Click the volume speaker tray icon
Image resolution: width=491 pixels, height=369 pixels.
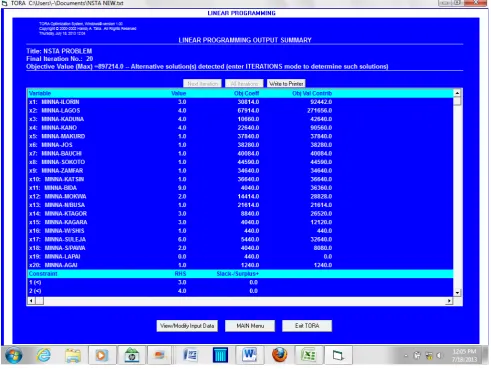pos(439,356)
